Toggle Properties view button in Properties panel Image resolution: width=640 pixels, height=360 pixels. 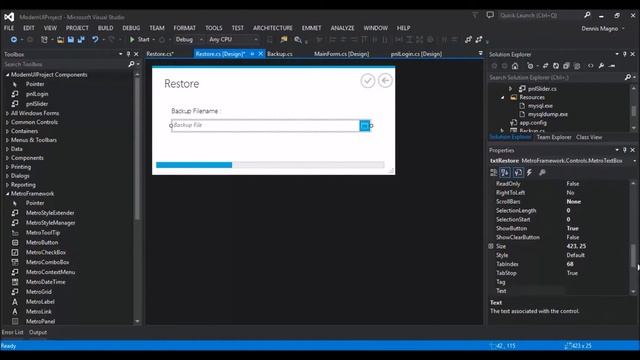pyautogui.click(x=518, y=173)
